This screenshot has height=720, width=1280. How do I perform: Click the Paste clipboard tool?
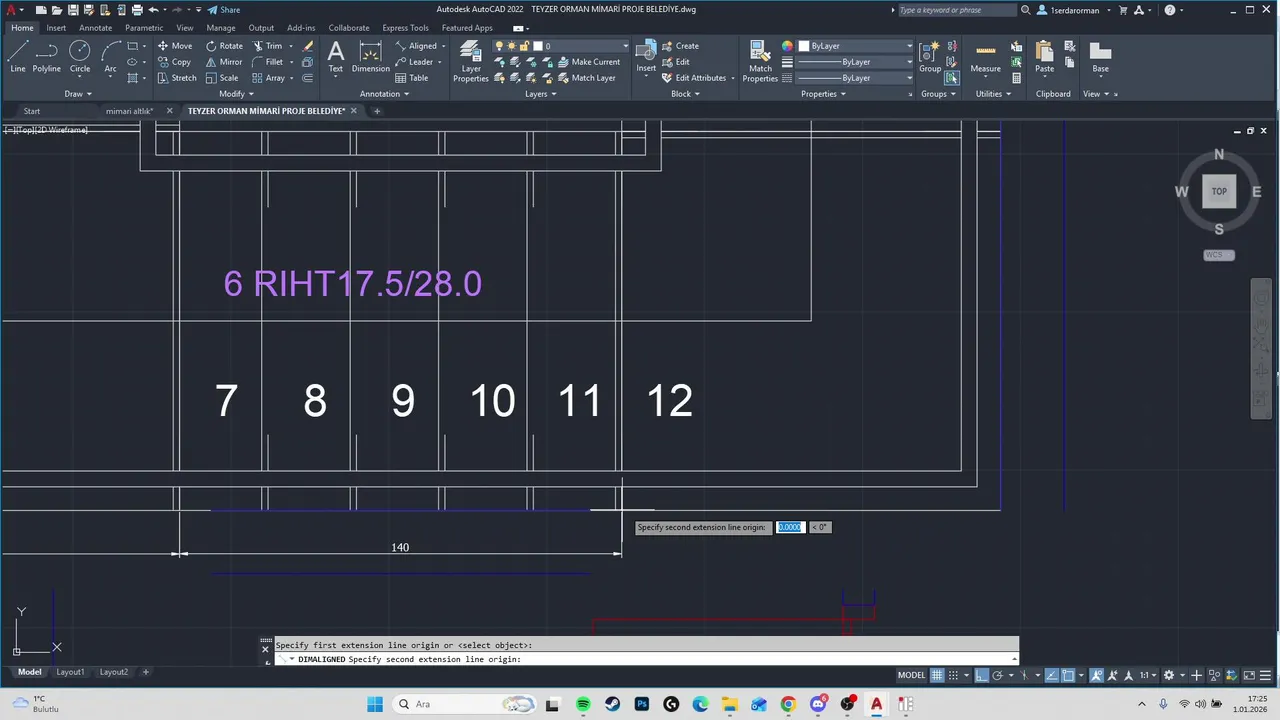pos(1044,56)
